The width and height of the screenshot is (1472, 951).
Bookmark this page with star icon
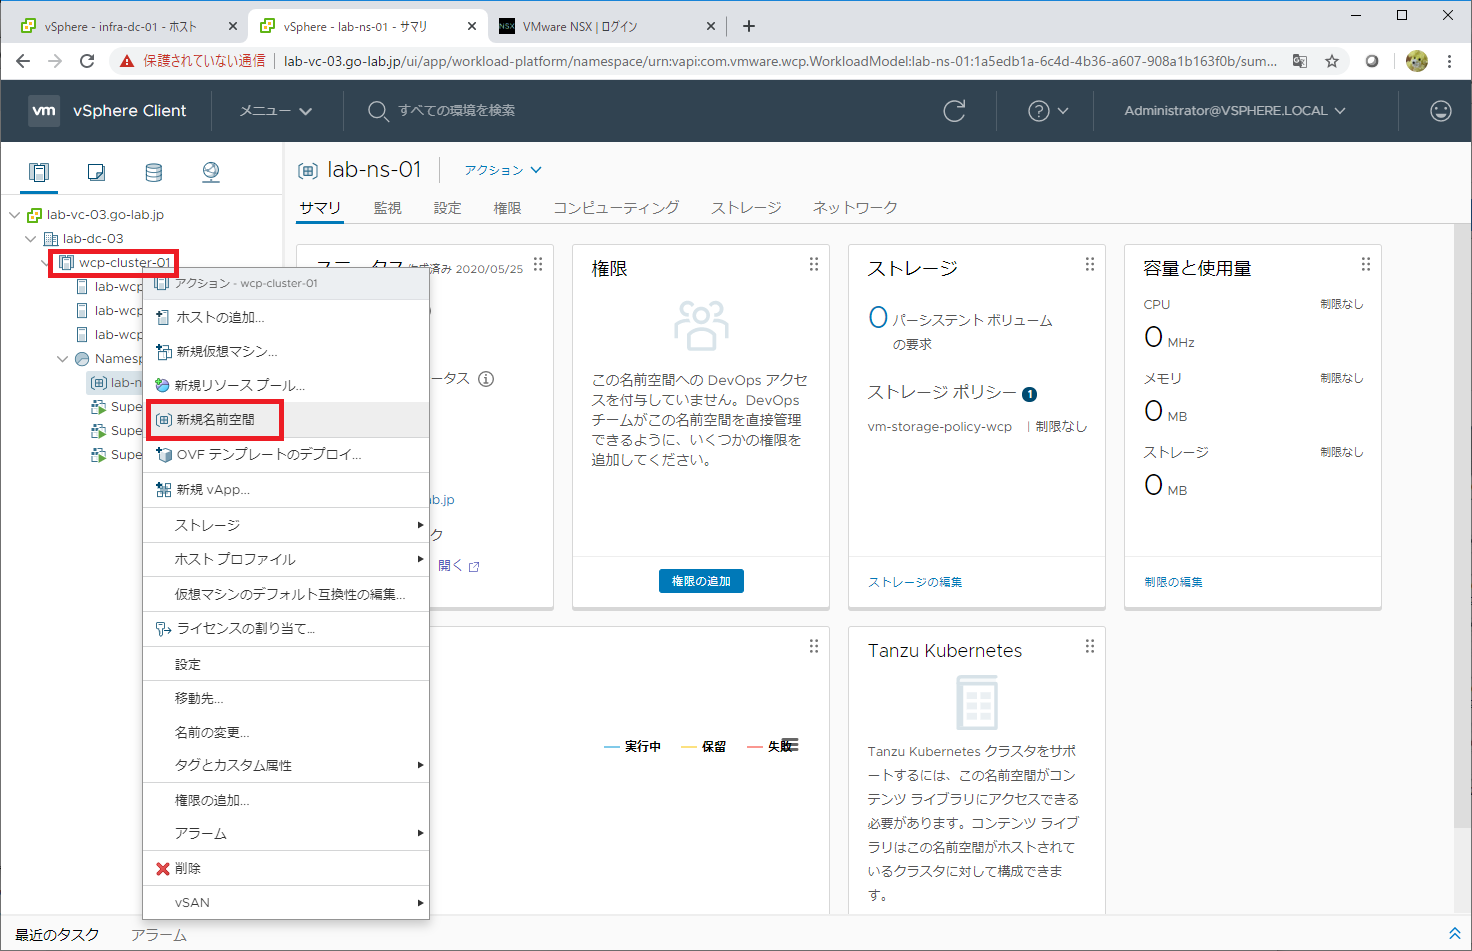coord(1332,61)
